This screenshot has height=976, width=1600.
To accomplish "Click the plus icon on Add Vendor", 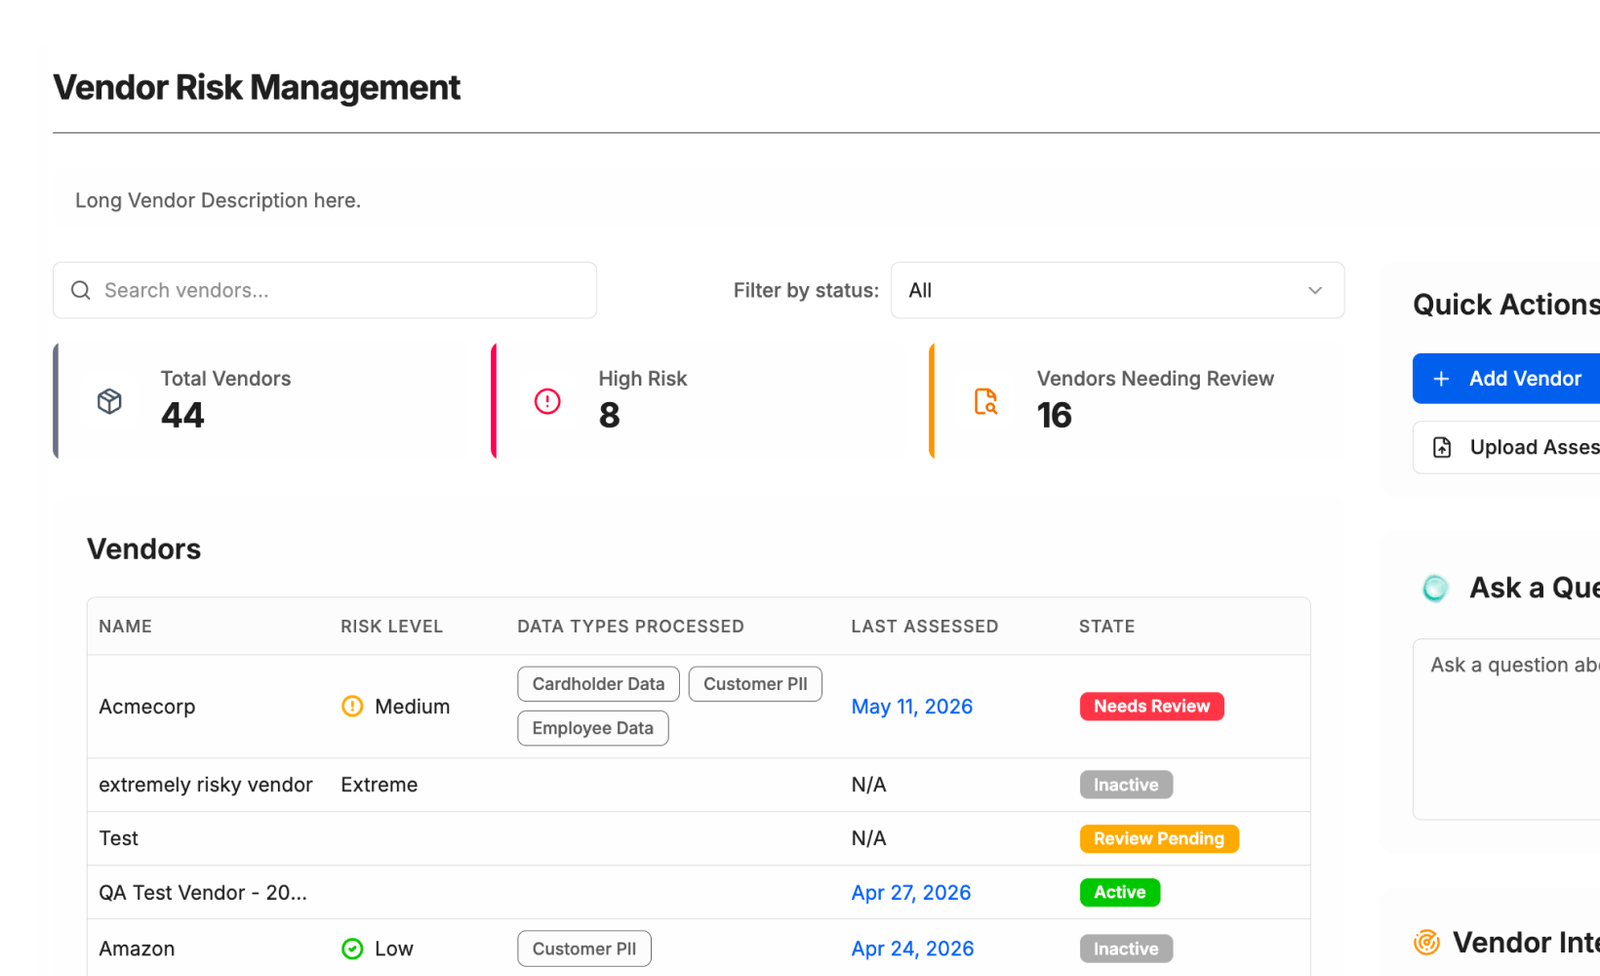I will (x=1441, y=379).
